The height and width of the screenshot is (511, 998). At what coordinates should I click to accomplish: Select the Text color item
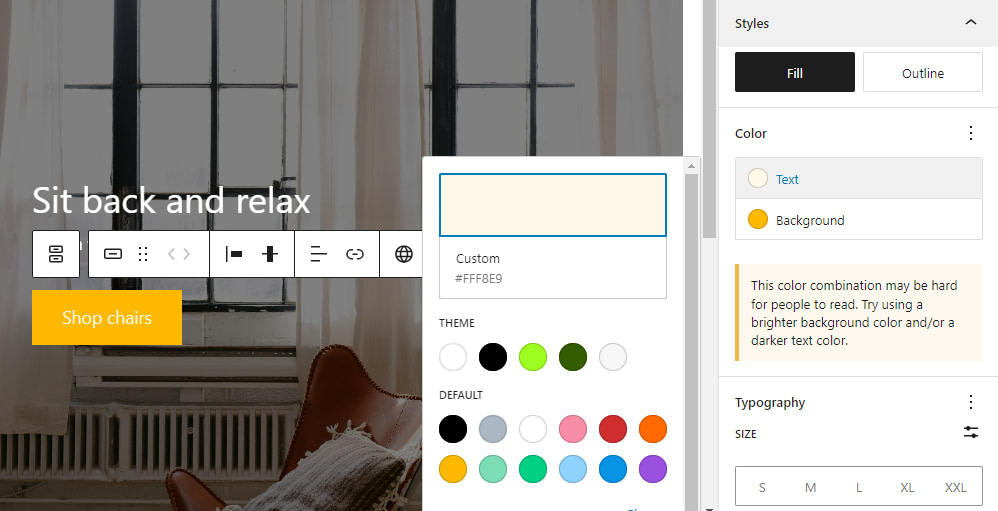(x=859, y=179)
